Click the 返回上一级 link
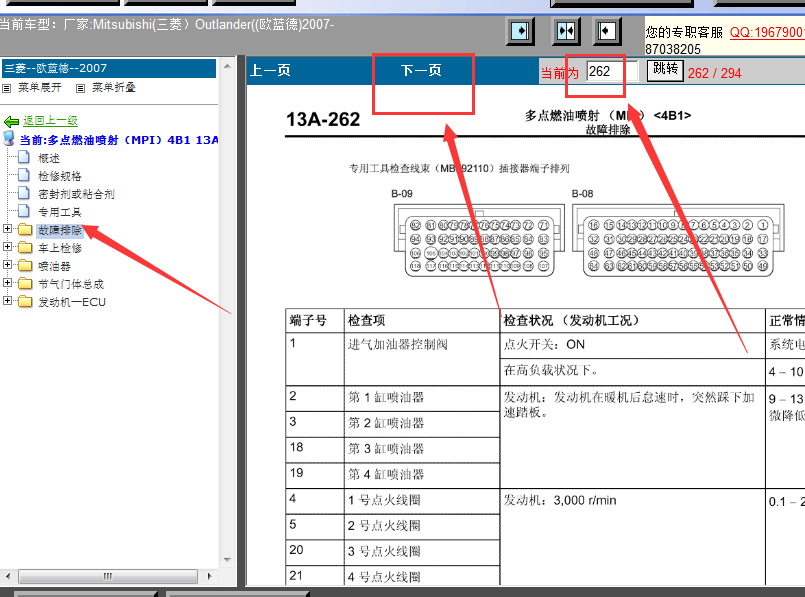Screen dimensions: 805x597 coord(50,121)
